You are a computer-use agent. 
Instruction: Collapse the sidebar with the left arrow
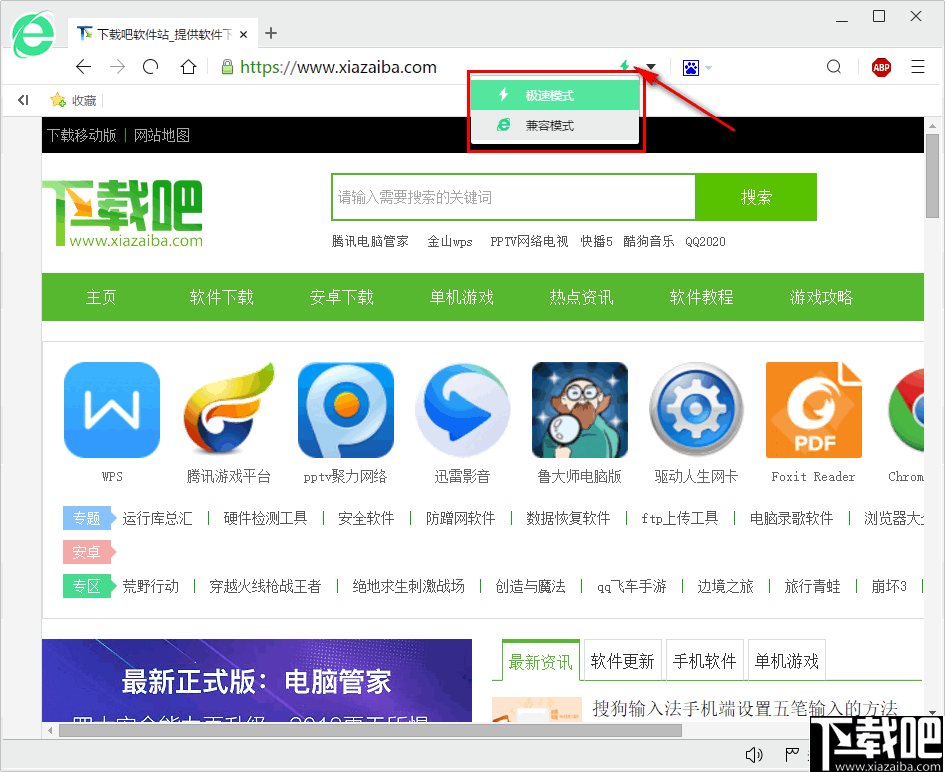click(22, 99)
